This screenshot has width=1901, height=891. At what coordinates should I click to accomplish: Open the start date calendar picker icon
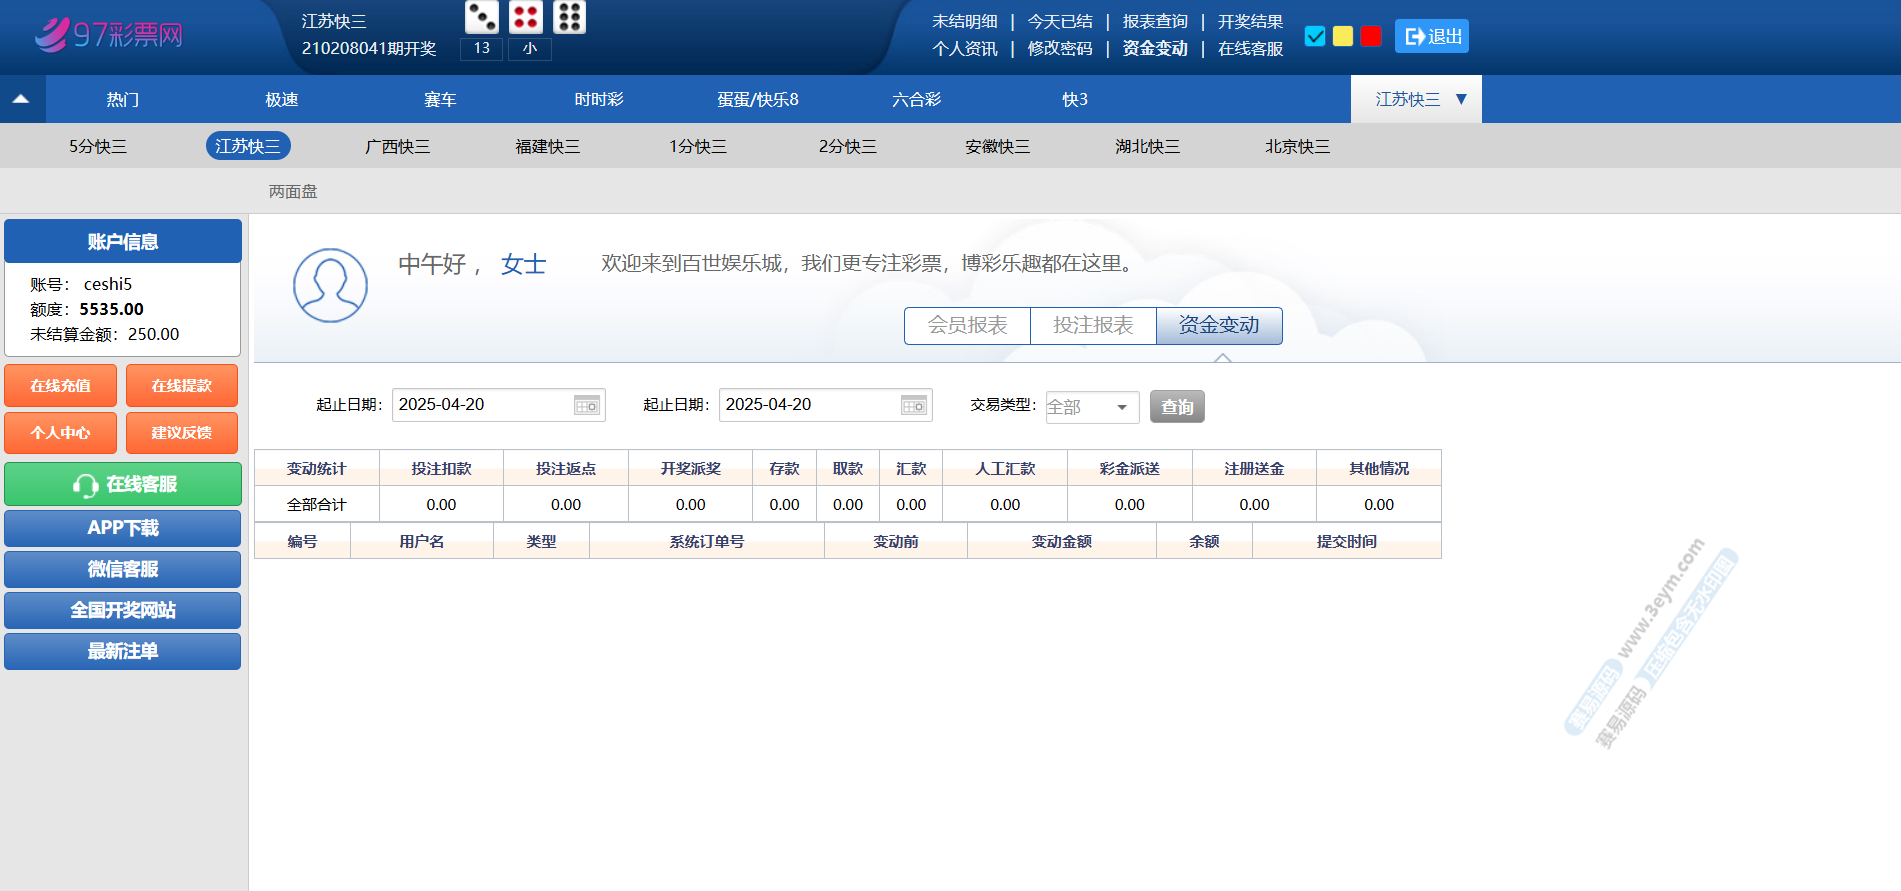coord(586,405)
